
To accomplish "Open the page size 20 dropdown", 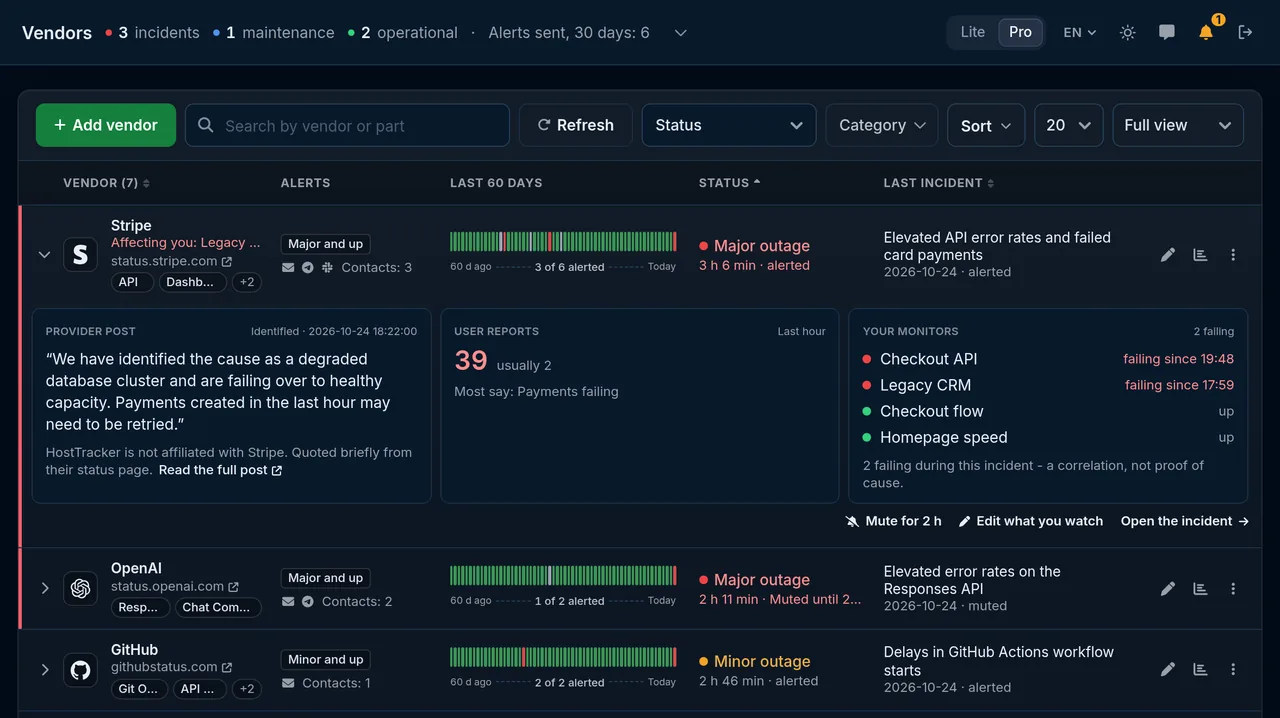I will point(1069,125).
